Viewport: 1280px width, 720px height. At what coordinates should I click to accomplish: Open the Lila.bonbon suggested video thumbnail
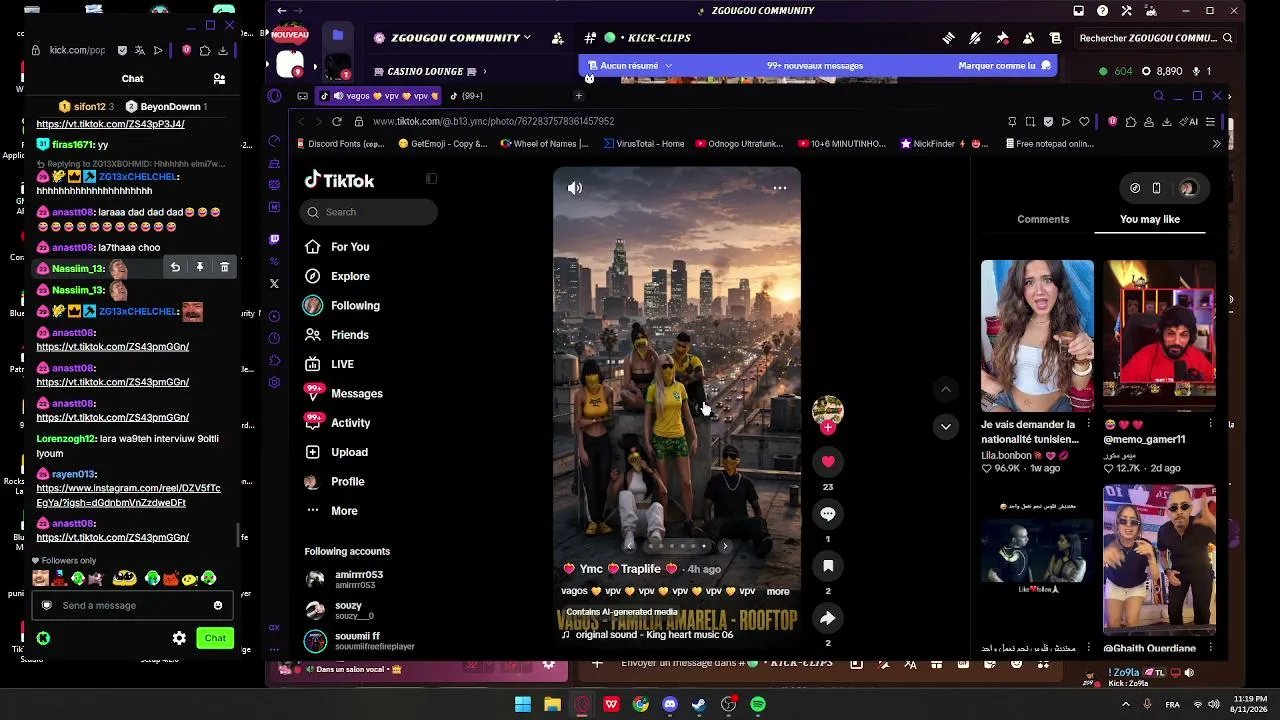(x=1037, y=336)
